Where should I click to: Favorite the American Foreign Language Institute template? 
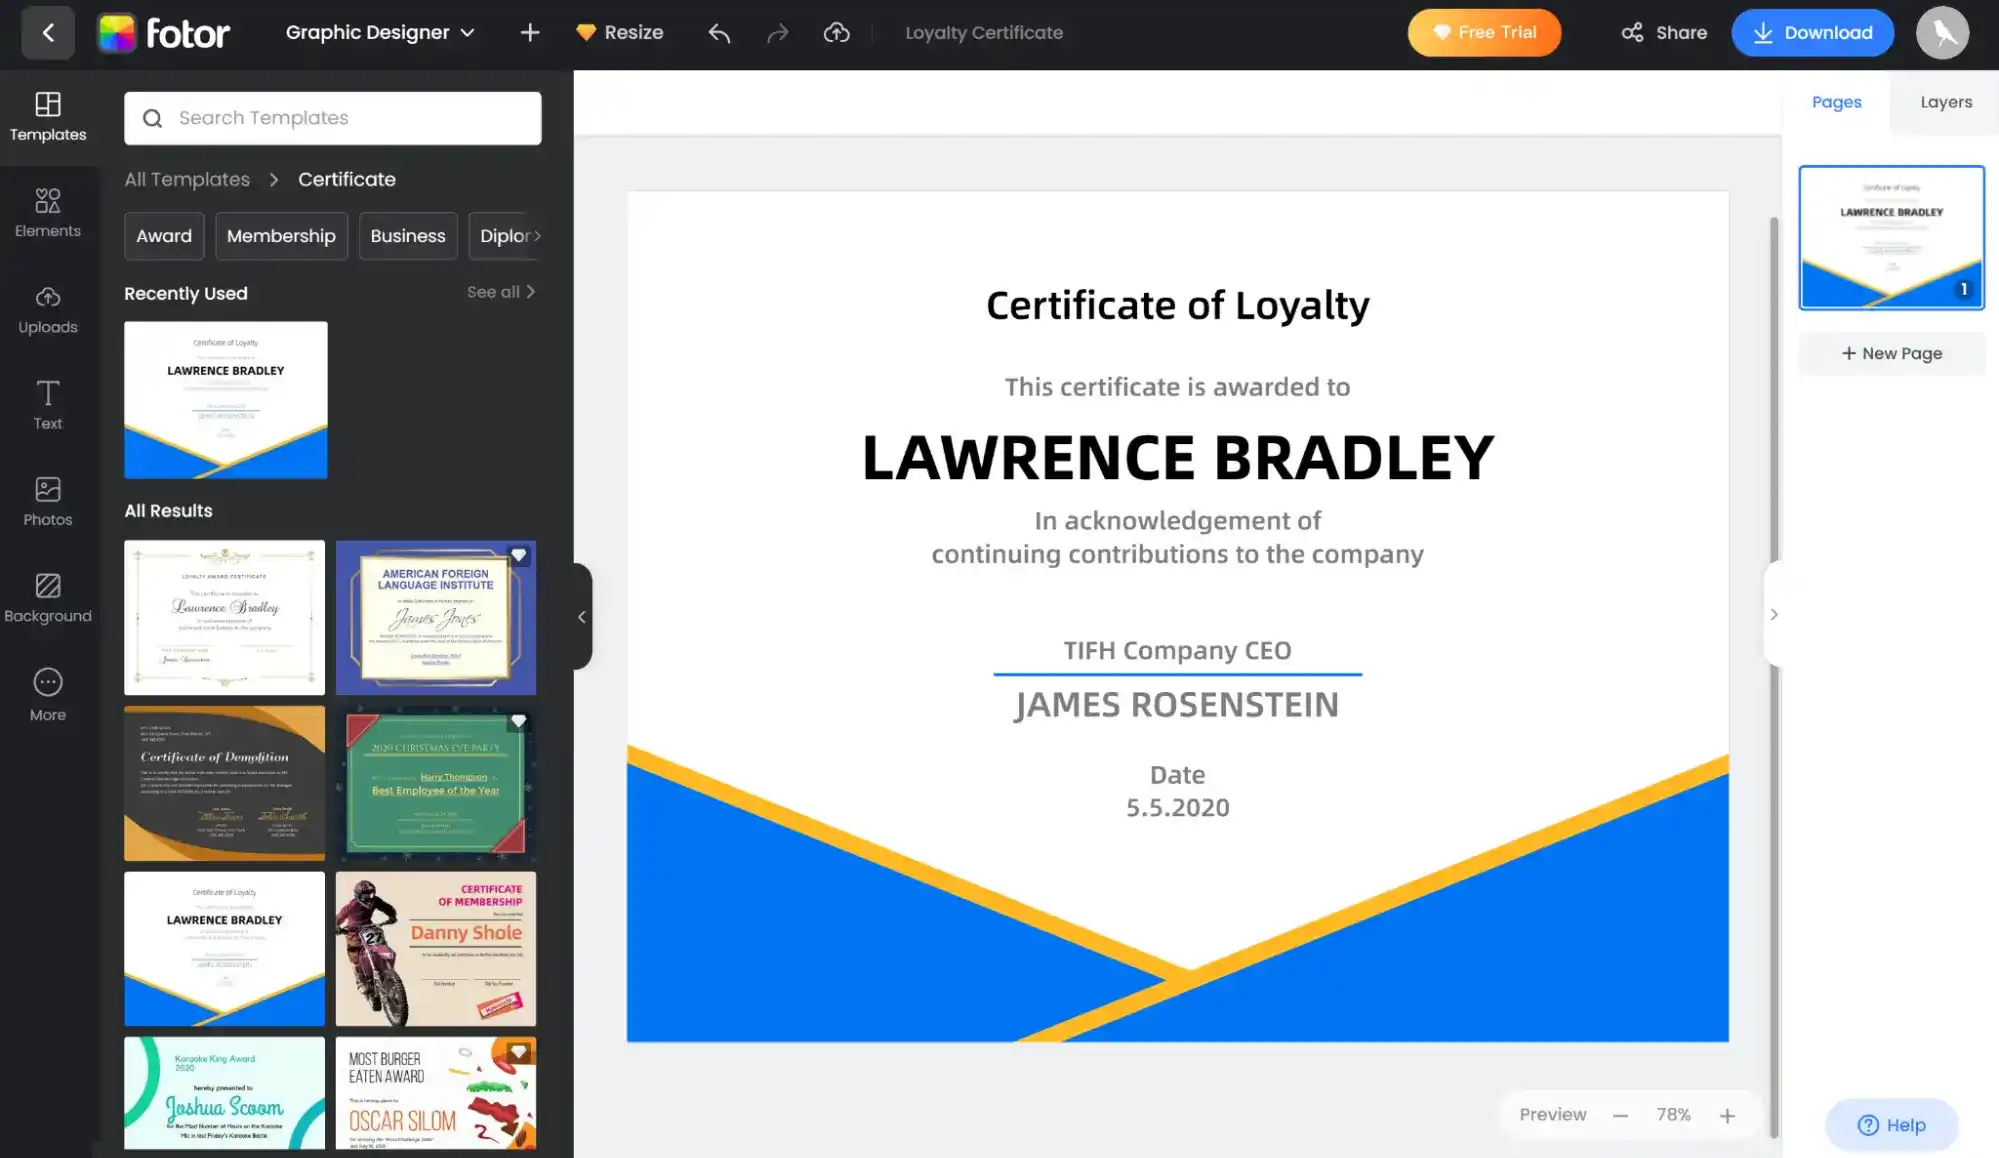[x=519, y=555]
